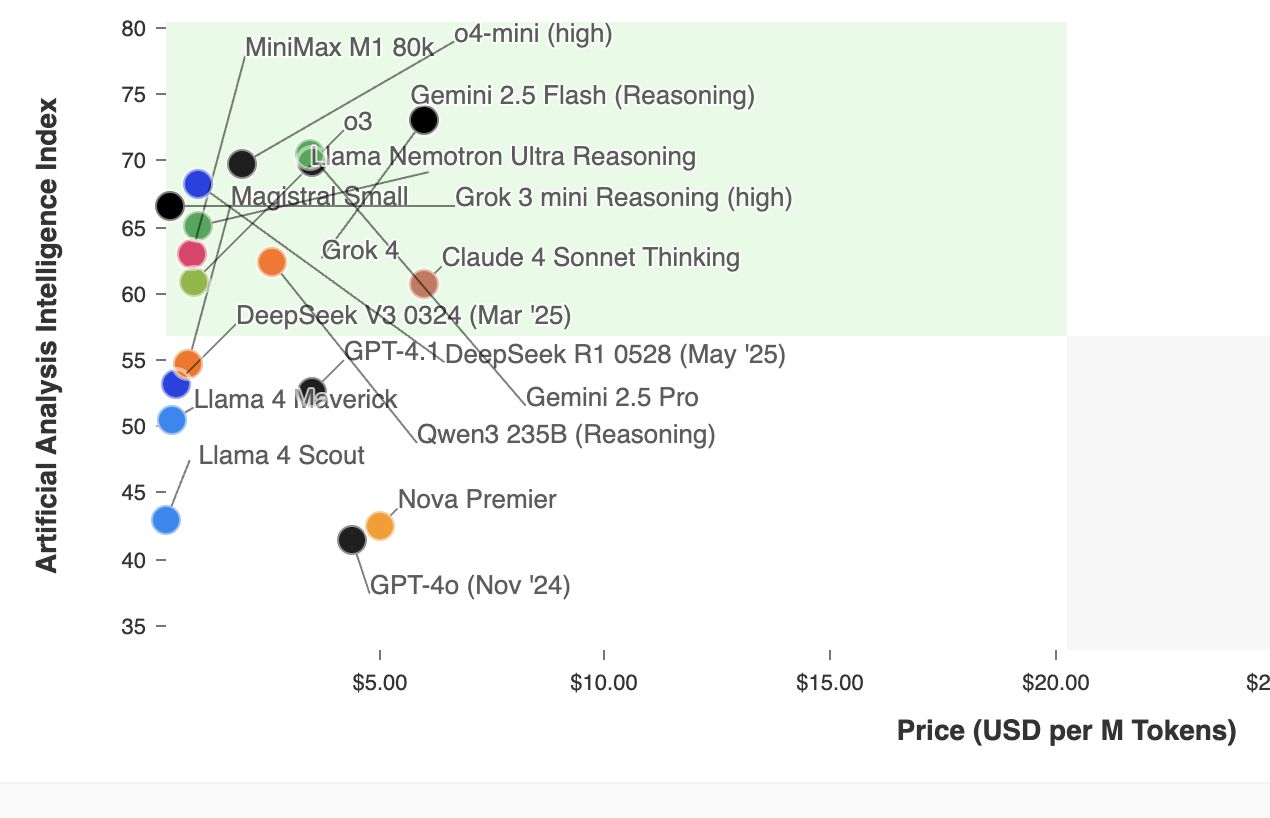Select the olive Llama Nemotron Ultra point
Viewport: 1270px width, 818px height.
(193, 282)
